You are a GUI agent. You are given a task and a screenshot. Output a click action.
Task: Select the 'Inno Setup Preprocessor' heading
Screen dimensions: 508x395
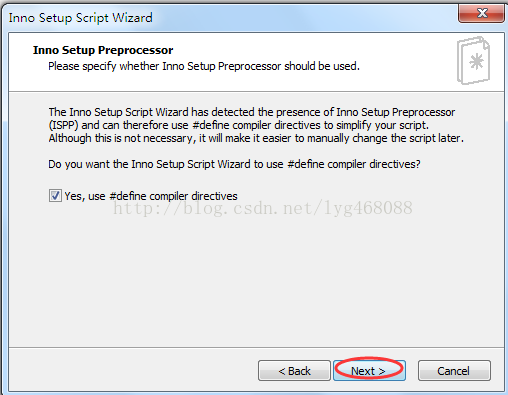pyautogui.click(x=103, y=50)
